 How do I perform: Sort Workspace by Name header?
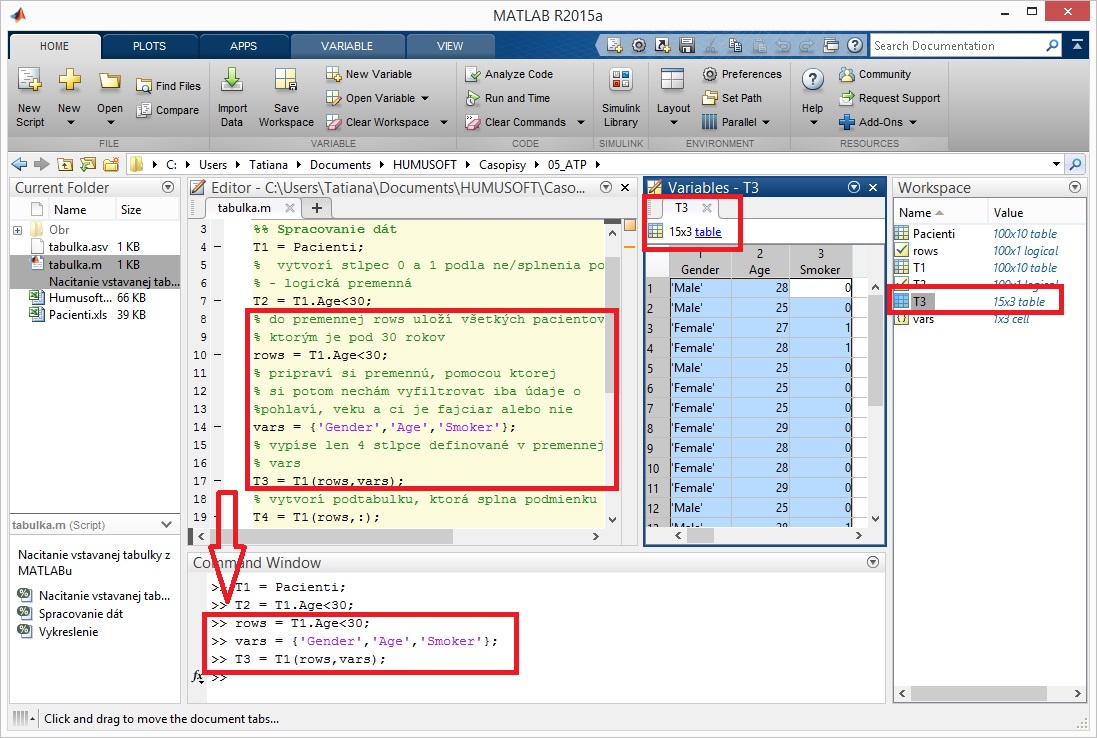(x=921, y=213)
